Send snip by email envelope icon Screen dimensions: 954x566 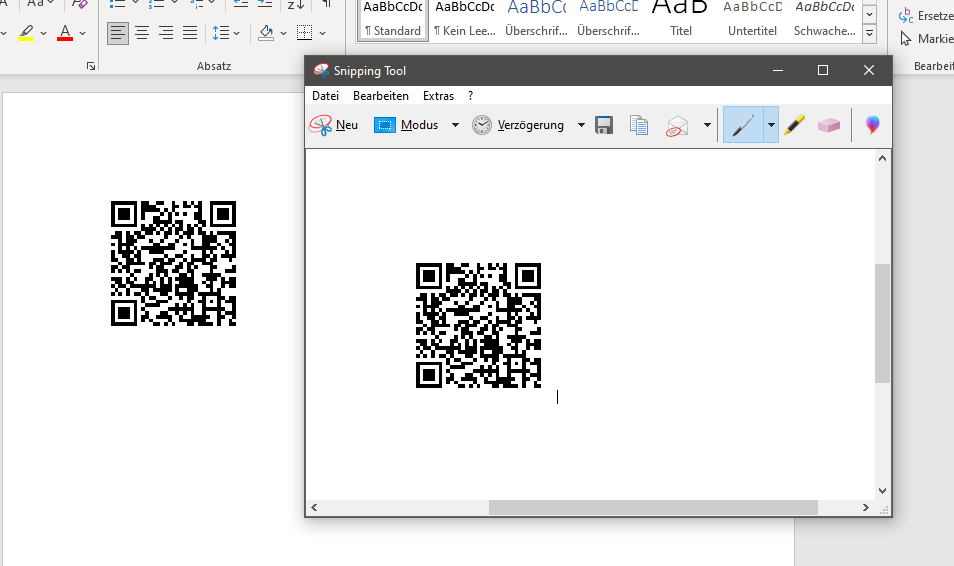pos(677,125)
